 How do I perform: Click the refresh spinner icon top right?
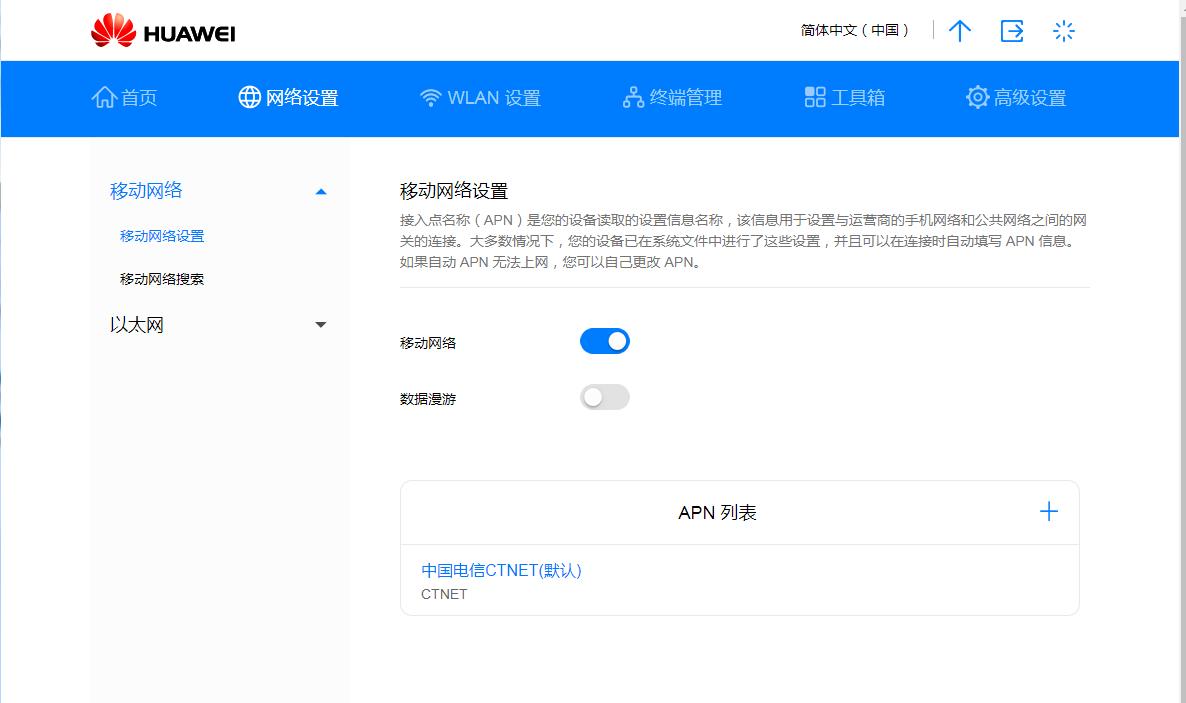[1064, 31]
